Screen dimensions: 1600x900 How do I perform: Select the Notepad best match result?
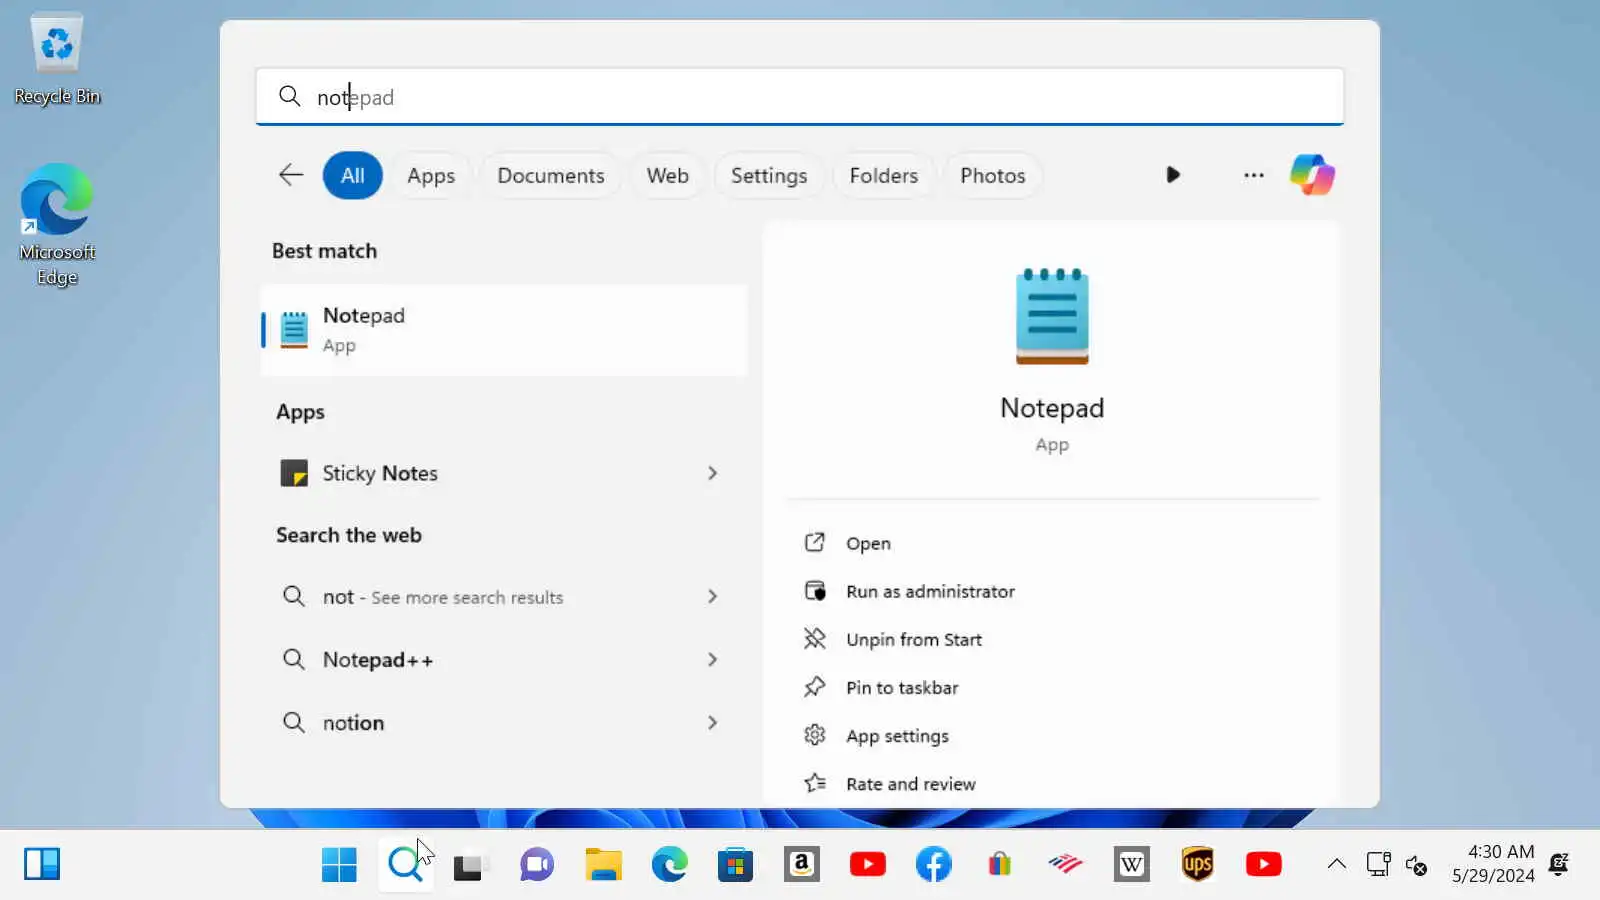504,330
